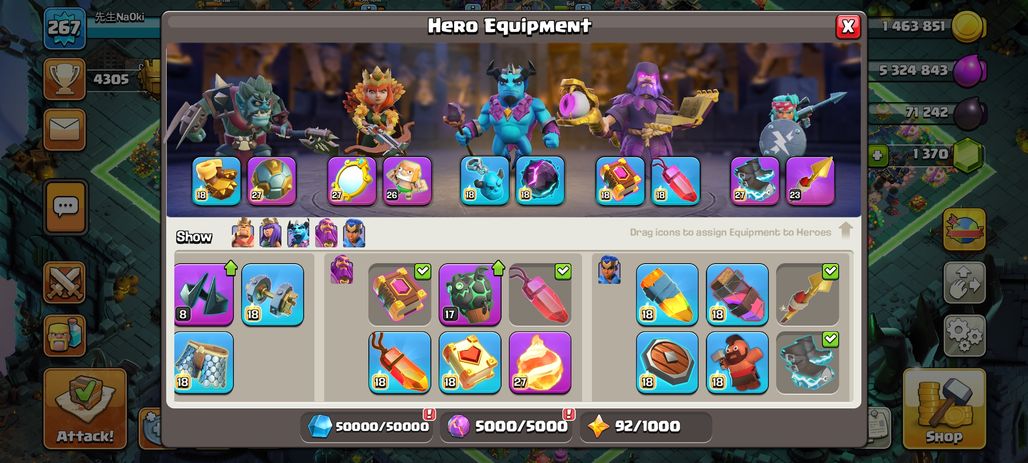Screen dimensions: 1028x463
Task: Filter equipment by Barbarian King portrait
Action: point(243,233)
